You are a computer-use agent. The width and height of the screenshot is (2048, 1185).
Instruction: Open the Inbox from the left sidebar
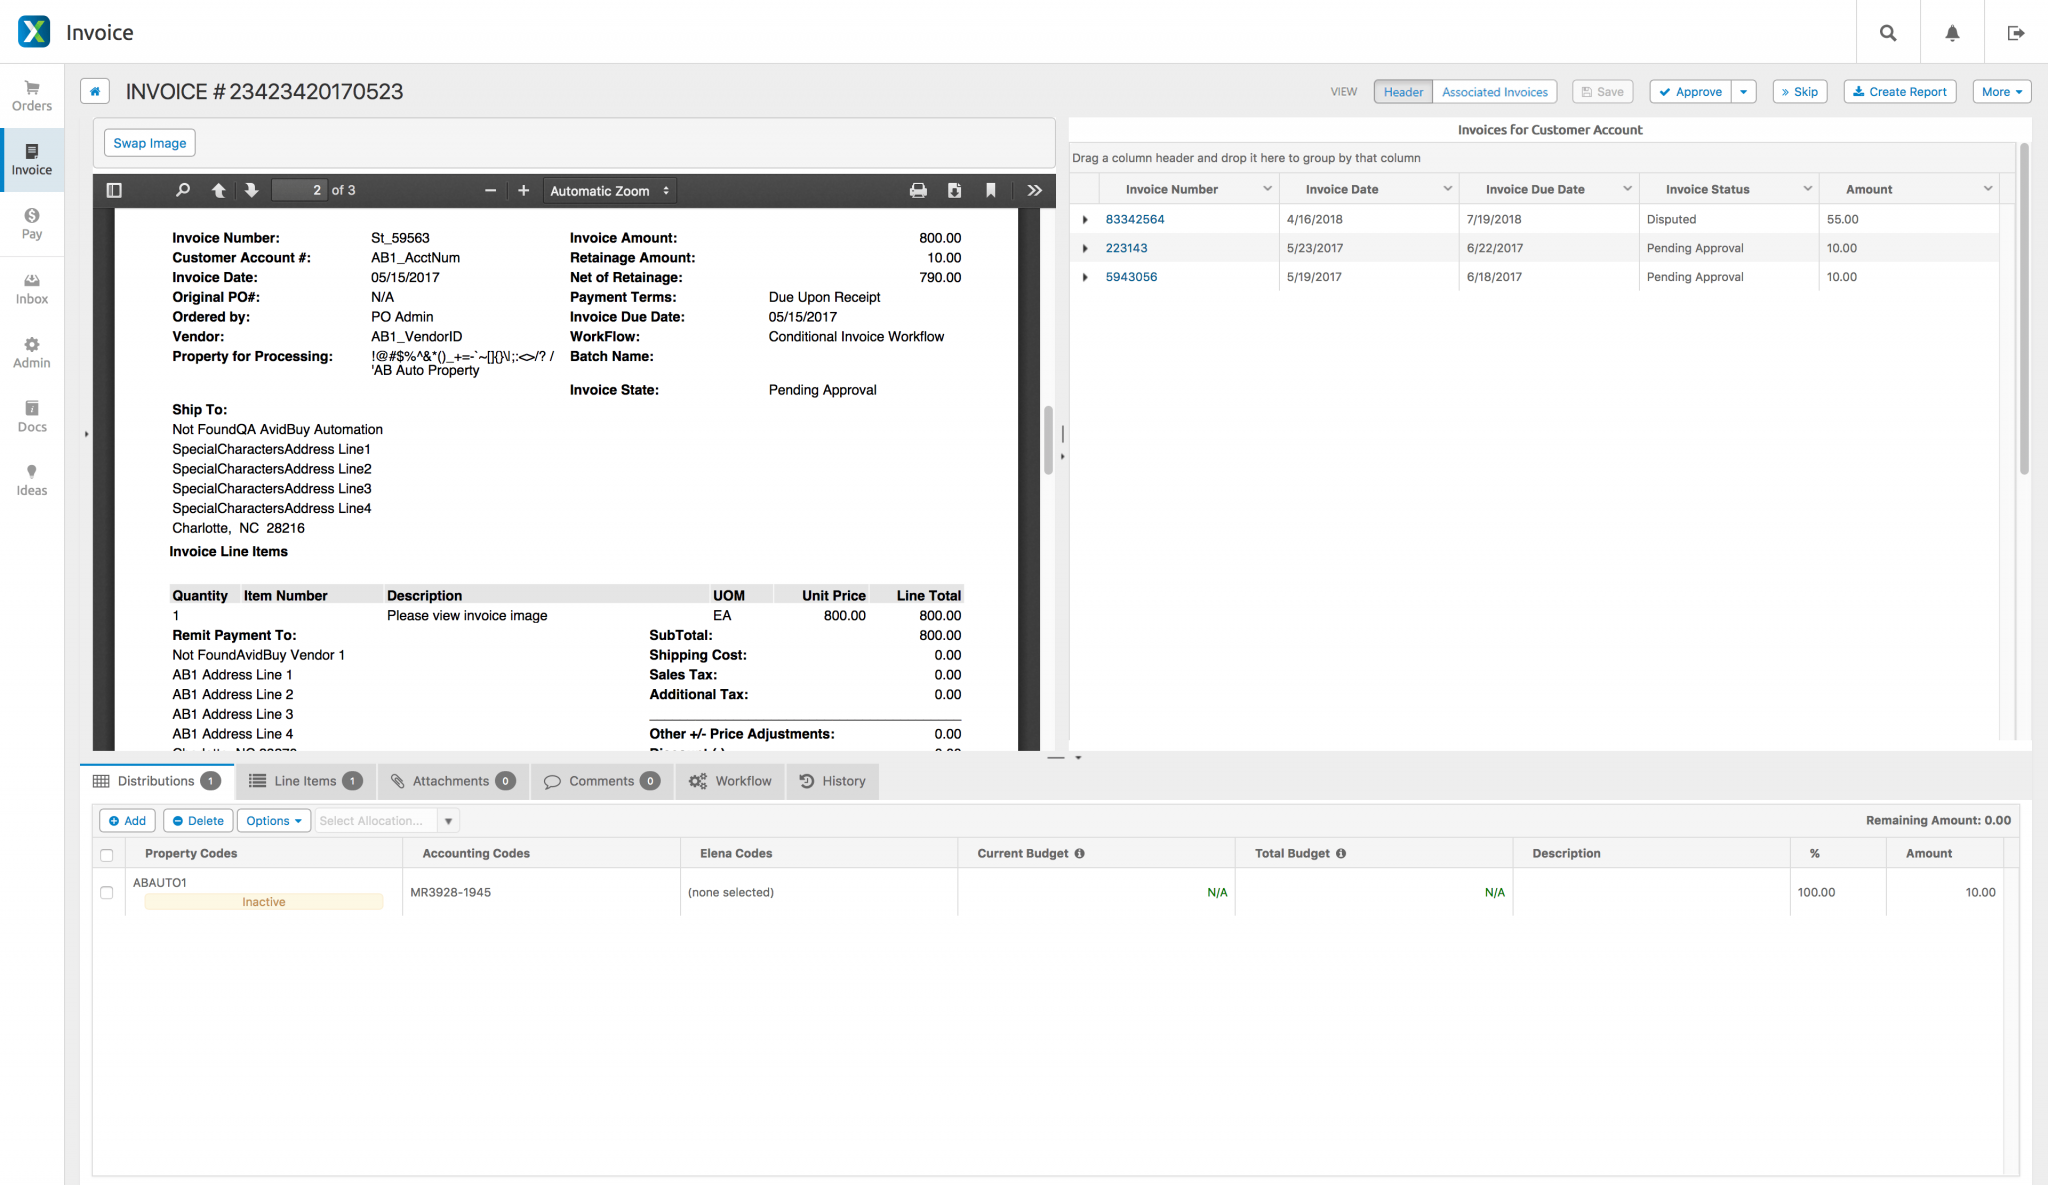pyautogui.click(x=31, y=287)
